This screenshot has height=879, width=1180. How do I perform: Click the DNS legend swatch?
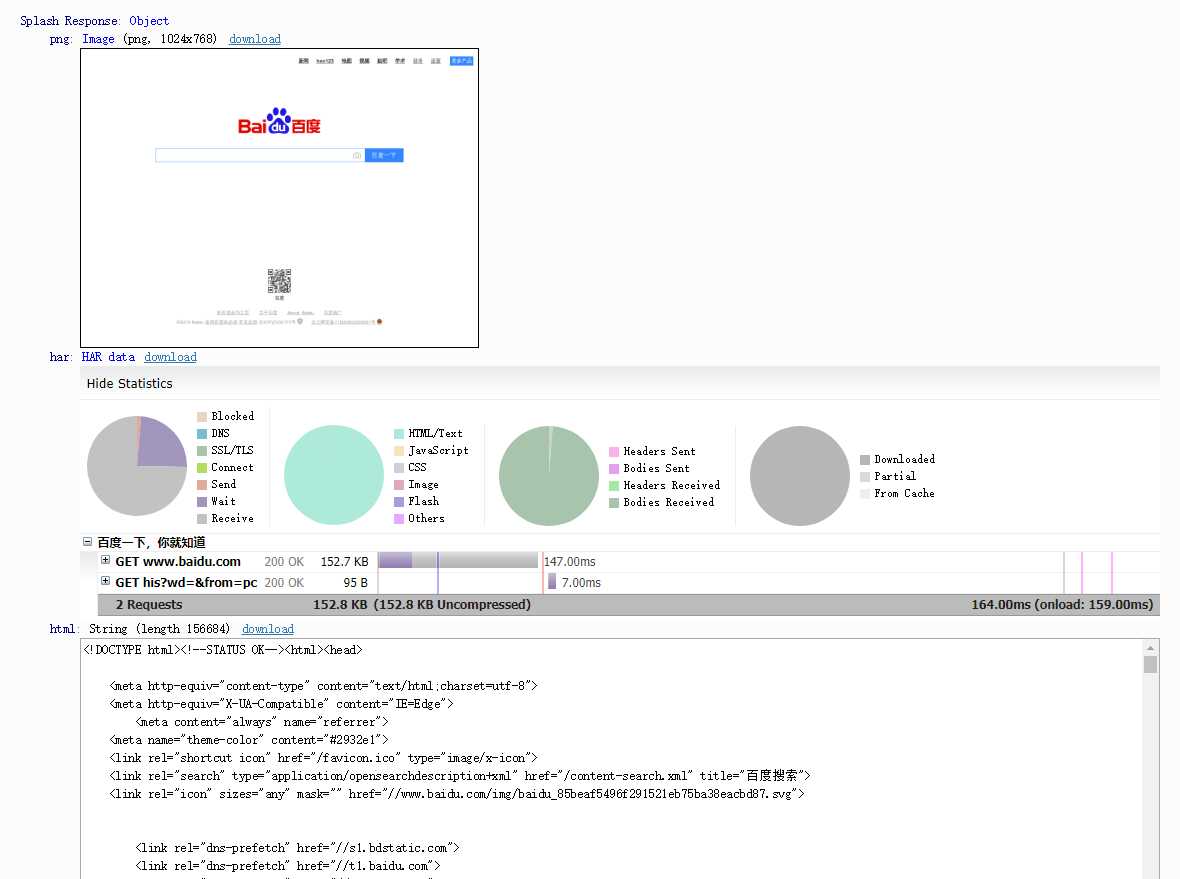point(202,433)
